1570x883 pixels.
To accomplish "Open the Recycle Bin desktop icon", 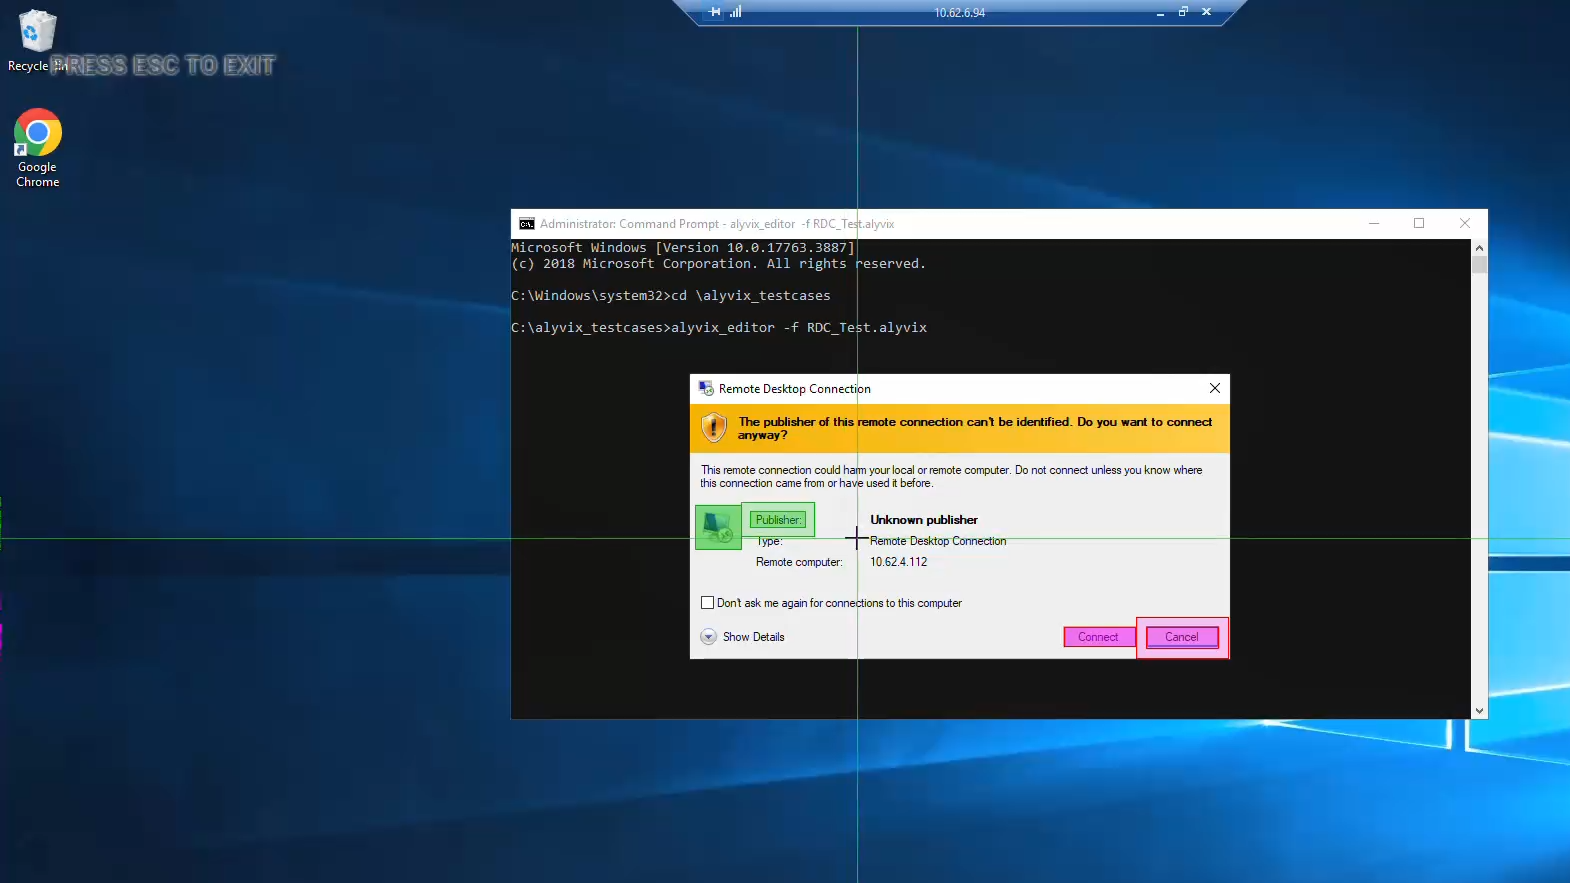I will coord(37,40).
